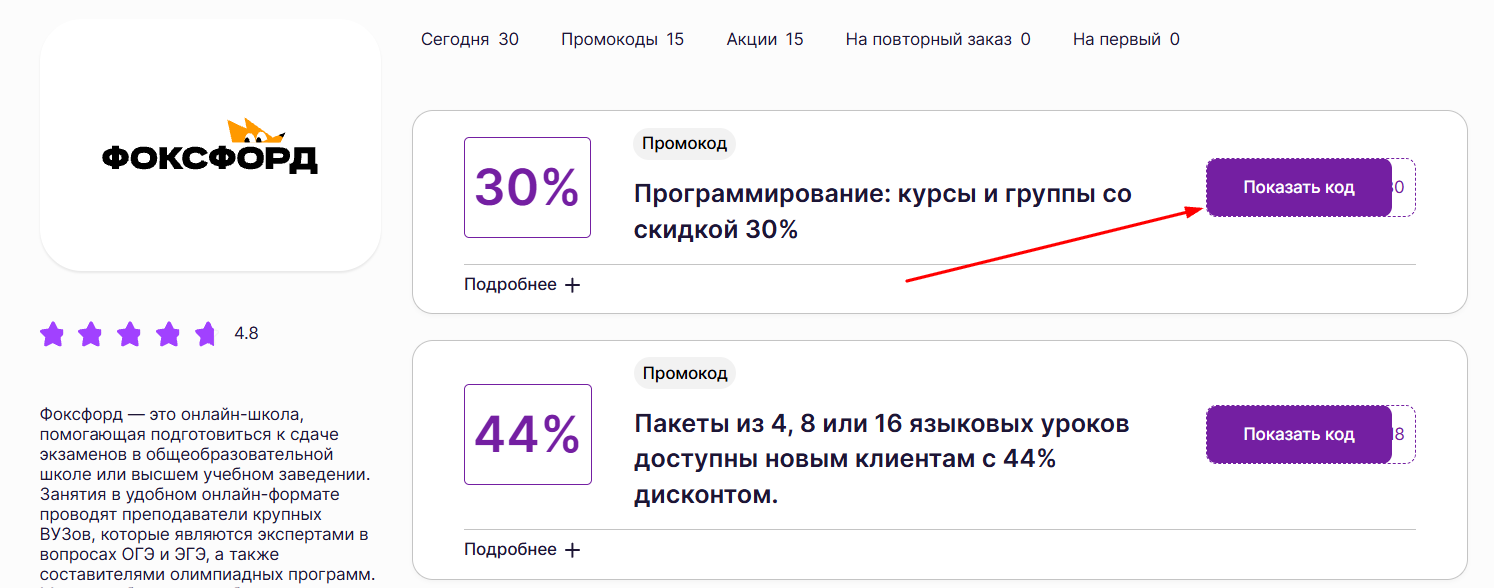The height and width of the screenshot is (588, 1494).
Task: Click the 4.8 rating value
Action: click(246, 333)
